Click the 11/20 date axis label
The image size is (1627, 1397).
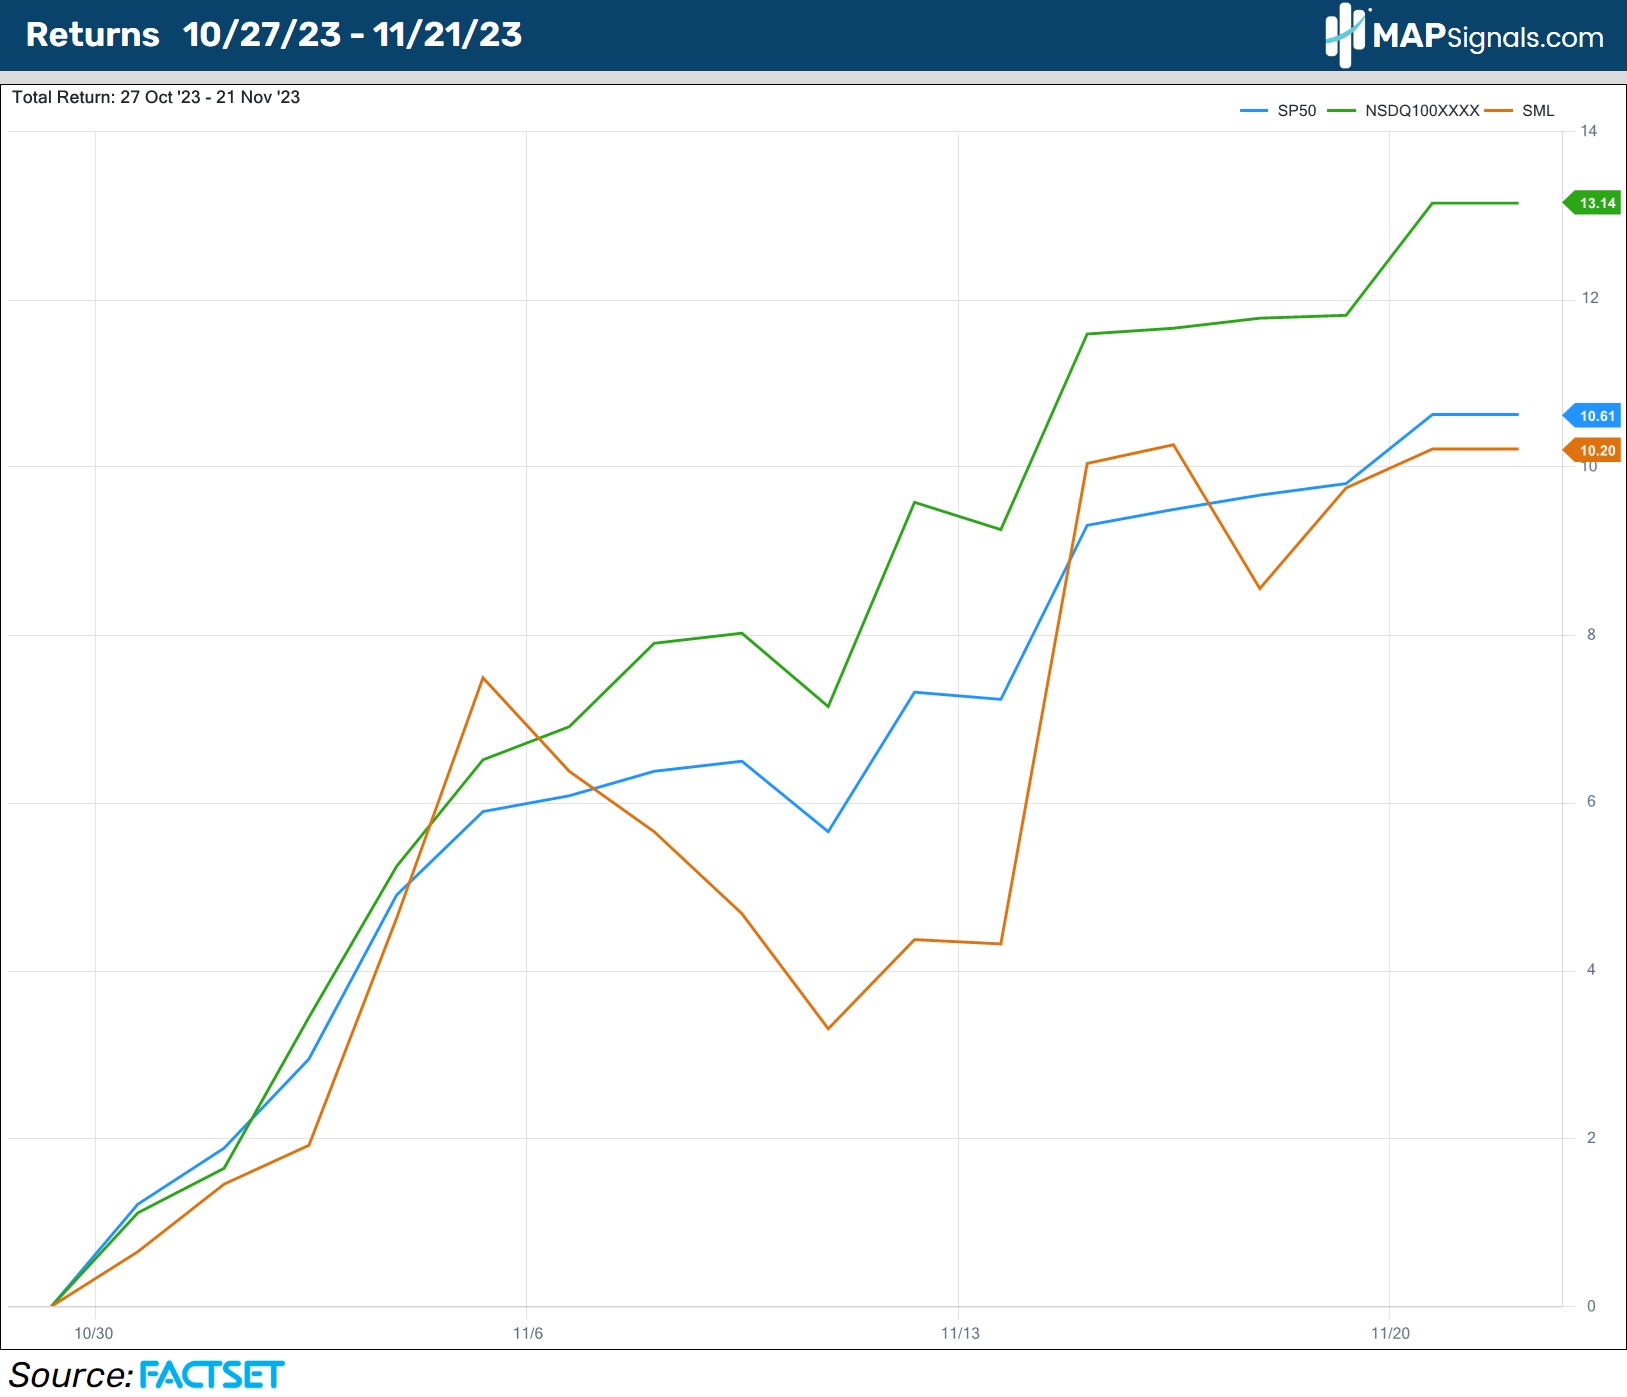[1390, 1333]
